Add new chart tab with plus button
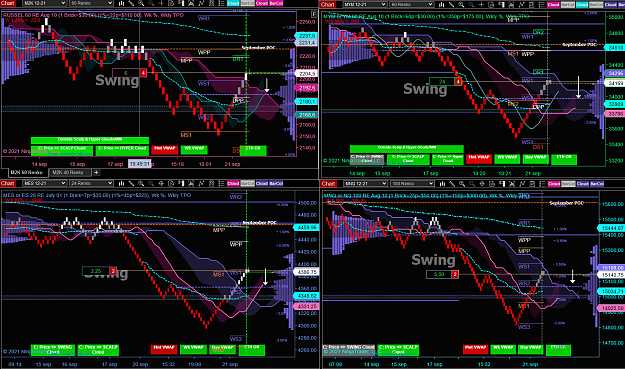This screenshot has height=369, width=625. click(96, 173)
